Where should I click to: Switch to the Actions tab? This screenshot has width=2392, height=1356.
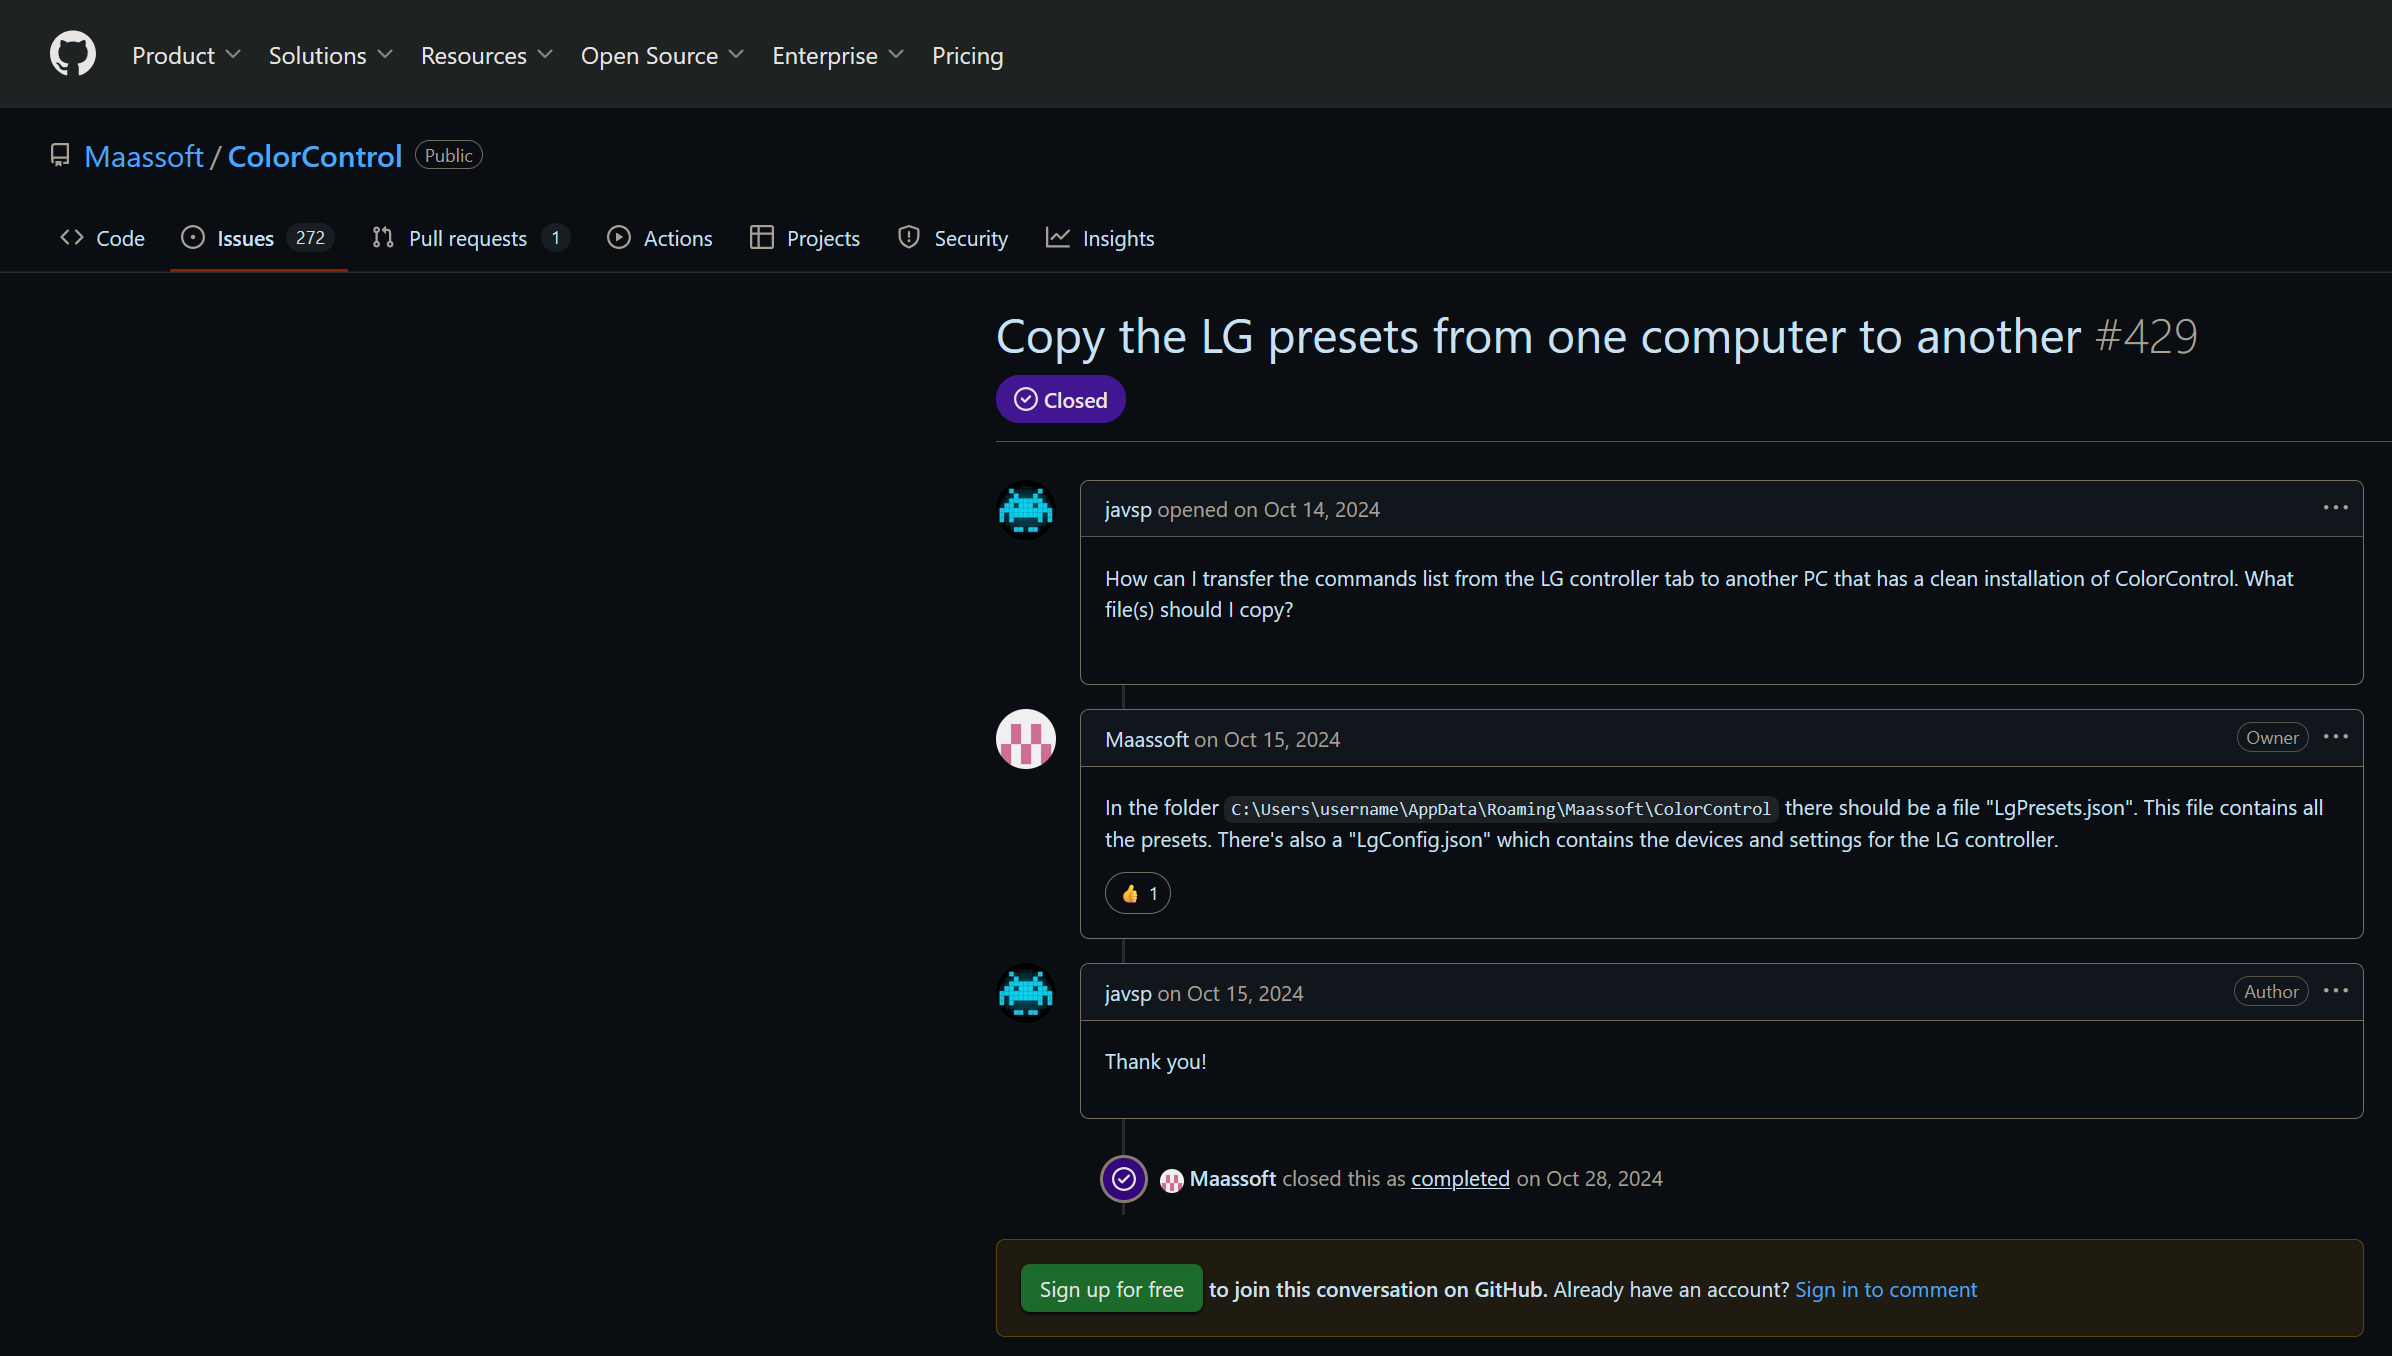(660, 238)
